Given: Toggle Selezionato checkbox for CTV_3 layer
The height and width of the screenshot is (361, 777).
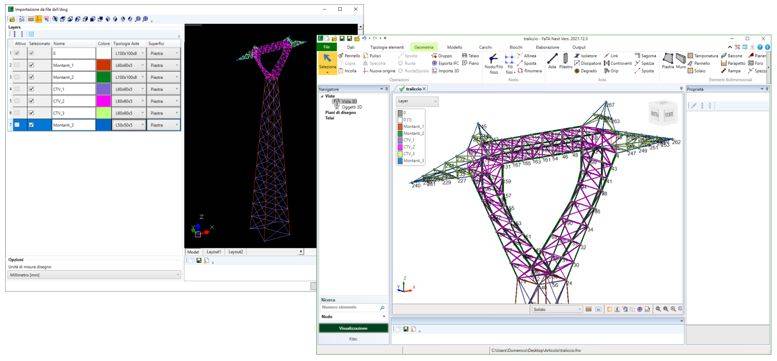Looking at the screenshot, I should click(x=32, y=113).
